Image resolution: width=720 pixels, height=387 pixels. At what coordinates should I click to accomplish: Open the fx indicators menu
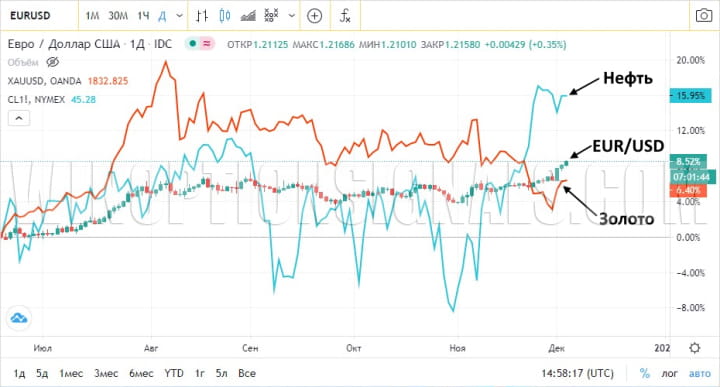coord(345,16)
